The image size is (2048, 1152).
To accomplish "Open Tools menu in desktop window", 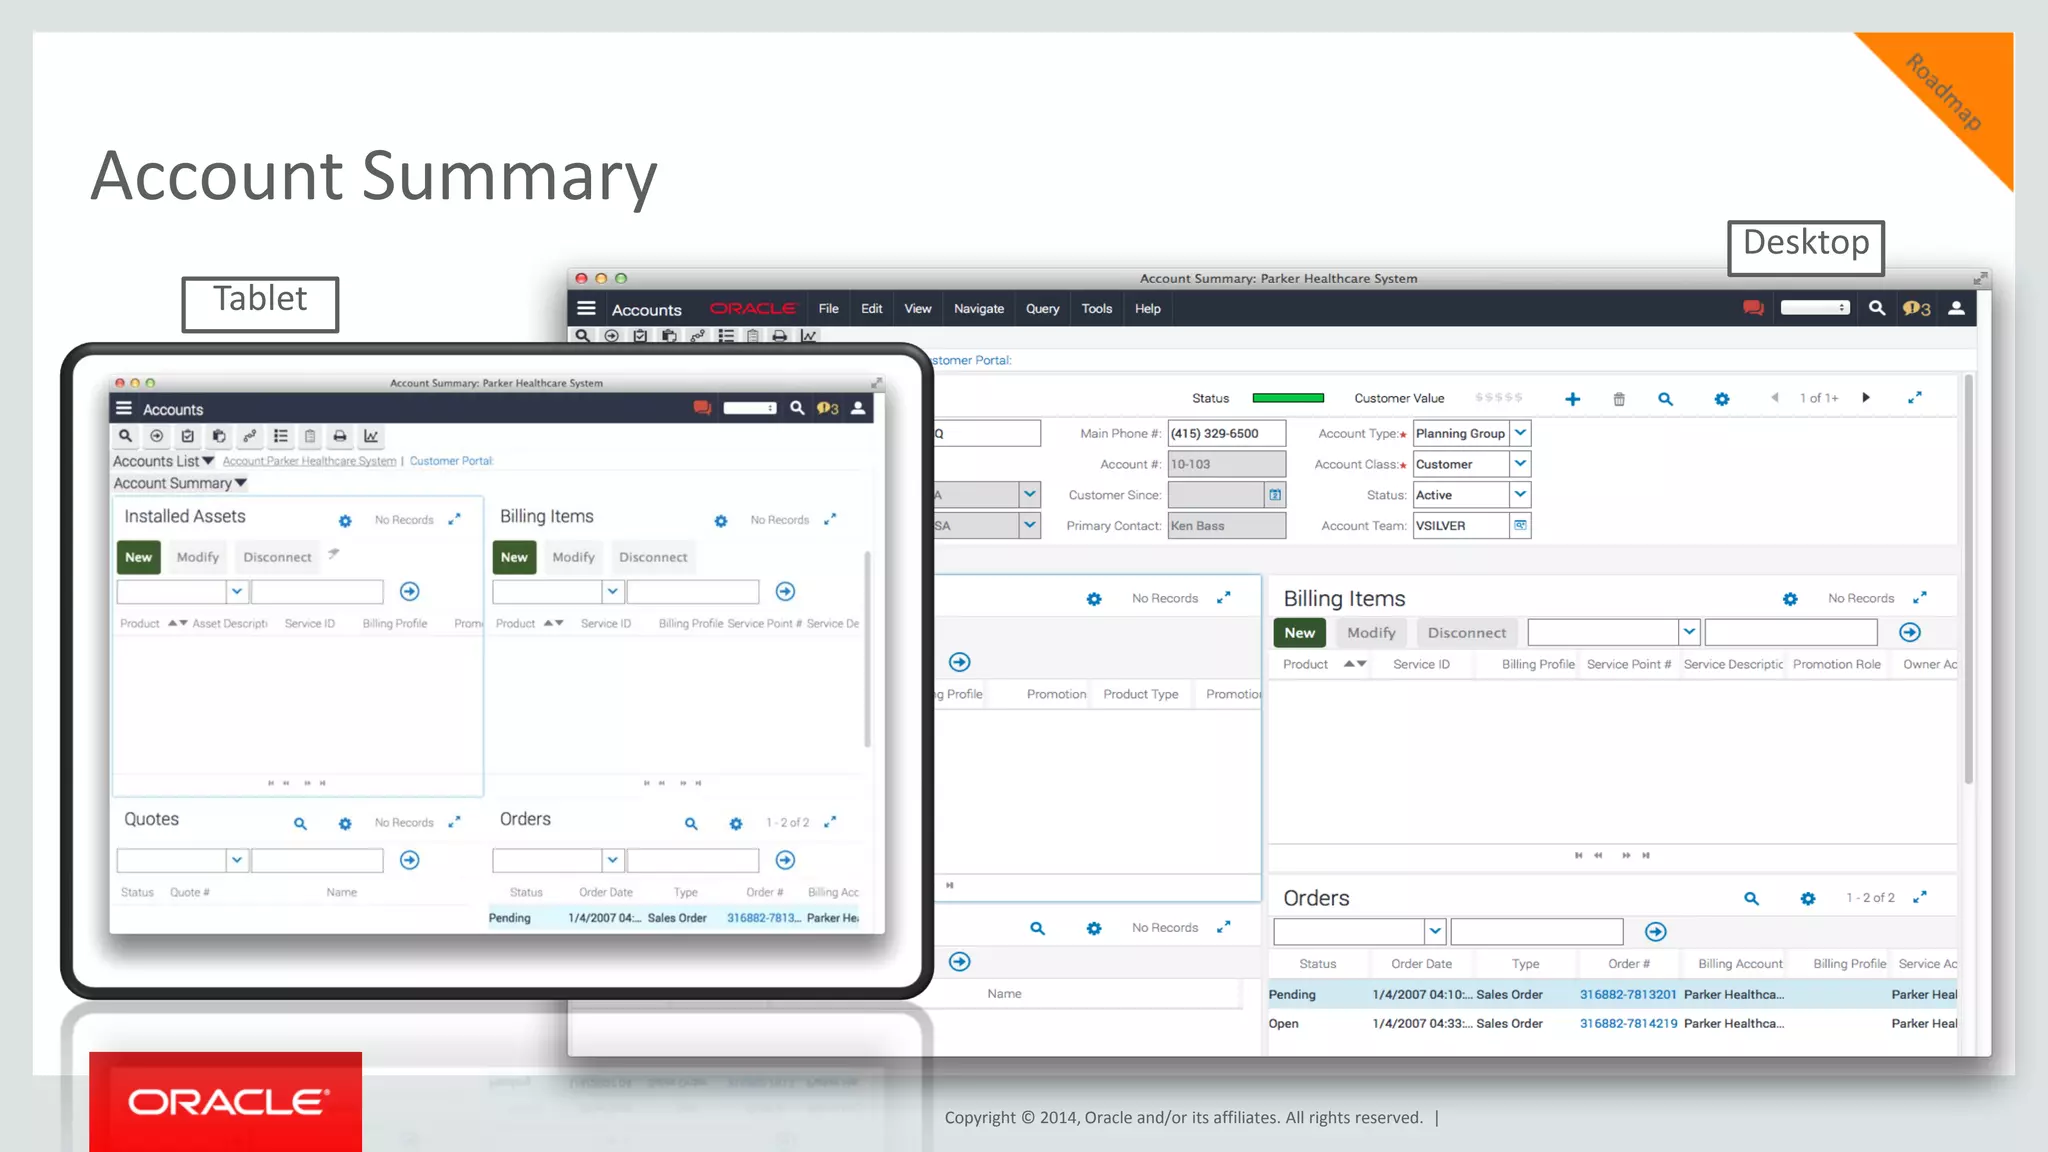I will [x=1097, y=309].
